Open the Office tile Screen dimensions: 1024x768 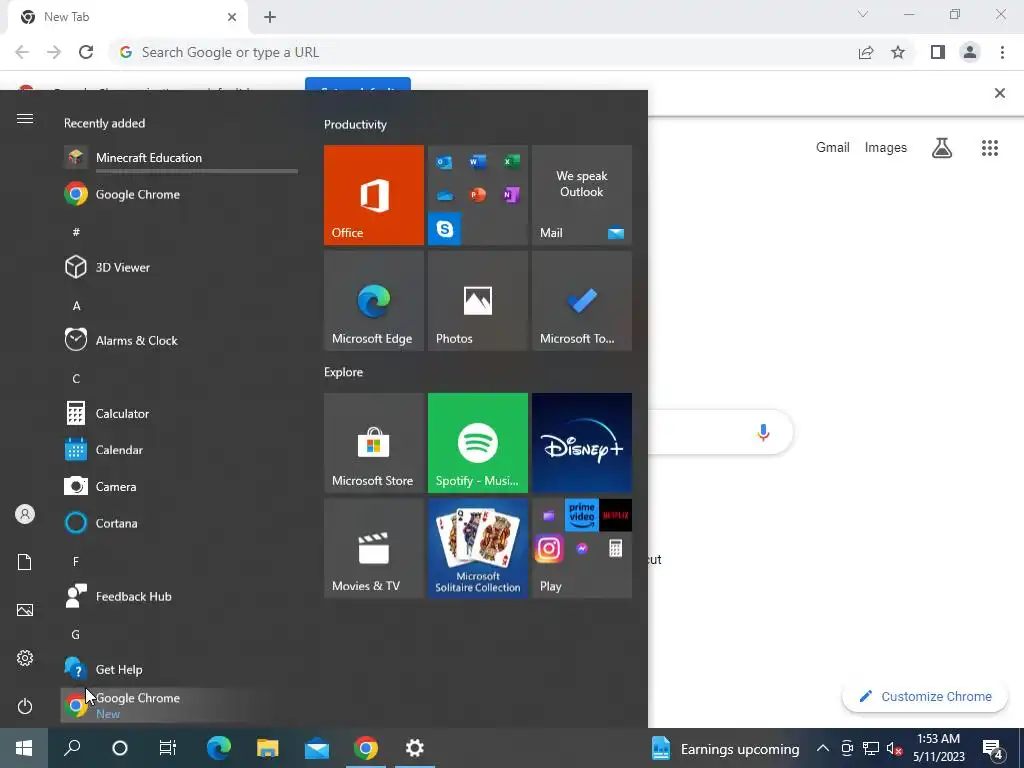[x=374, y=195]
